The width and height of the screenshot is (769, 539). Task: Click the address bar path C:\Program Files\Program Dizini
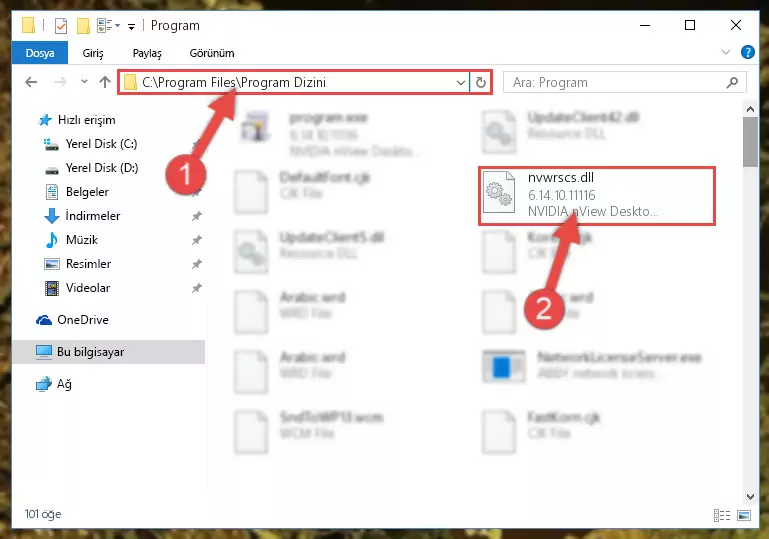pos(234,82)
